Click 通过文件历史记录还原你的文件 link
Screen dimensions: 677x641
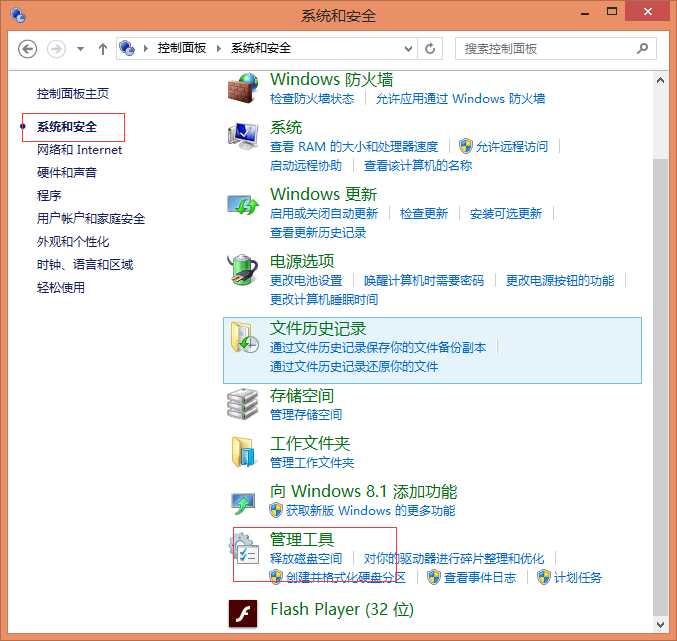pos(354,367)
